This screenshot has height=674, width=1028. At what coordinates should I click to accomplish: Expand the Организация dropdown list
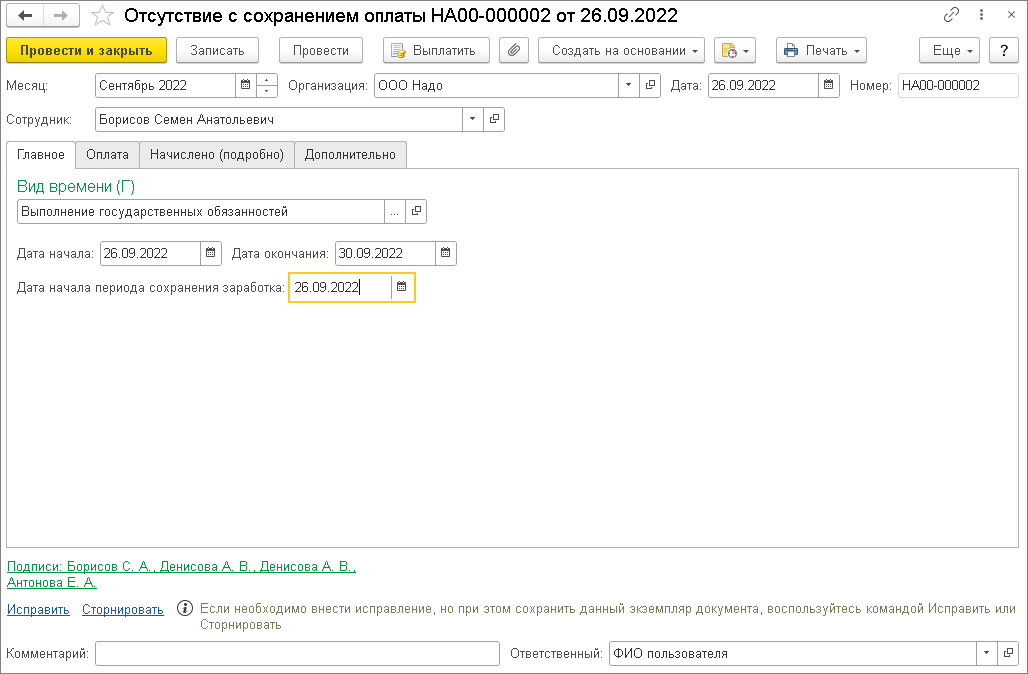[x=628, y=86]
